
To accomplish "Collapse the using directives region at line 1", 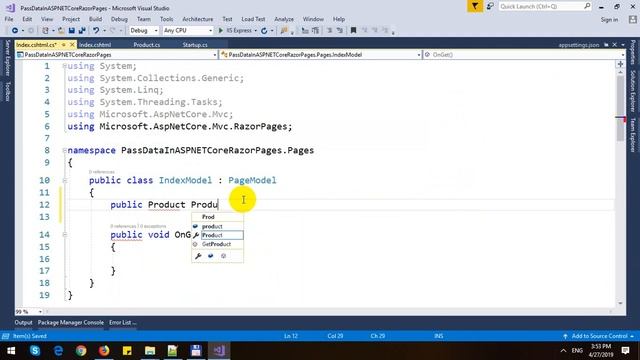I will pos(64,66).
